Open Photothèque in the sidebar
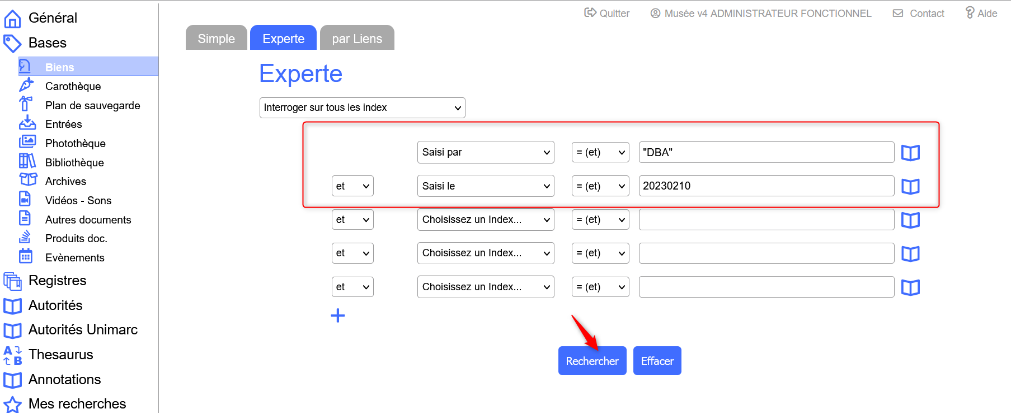Viewport: 1011px width, 413px height. point(74,143)
